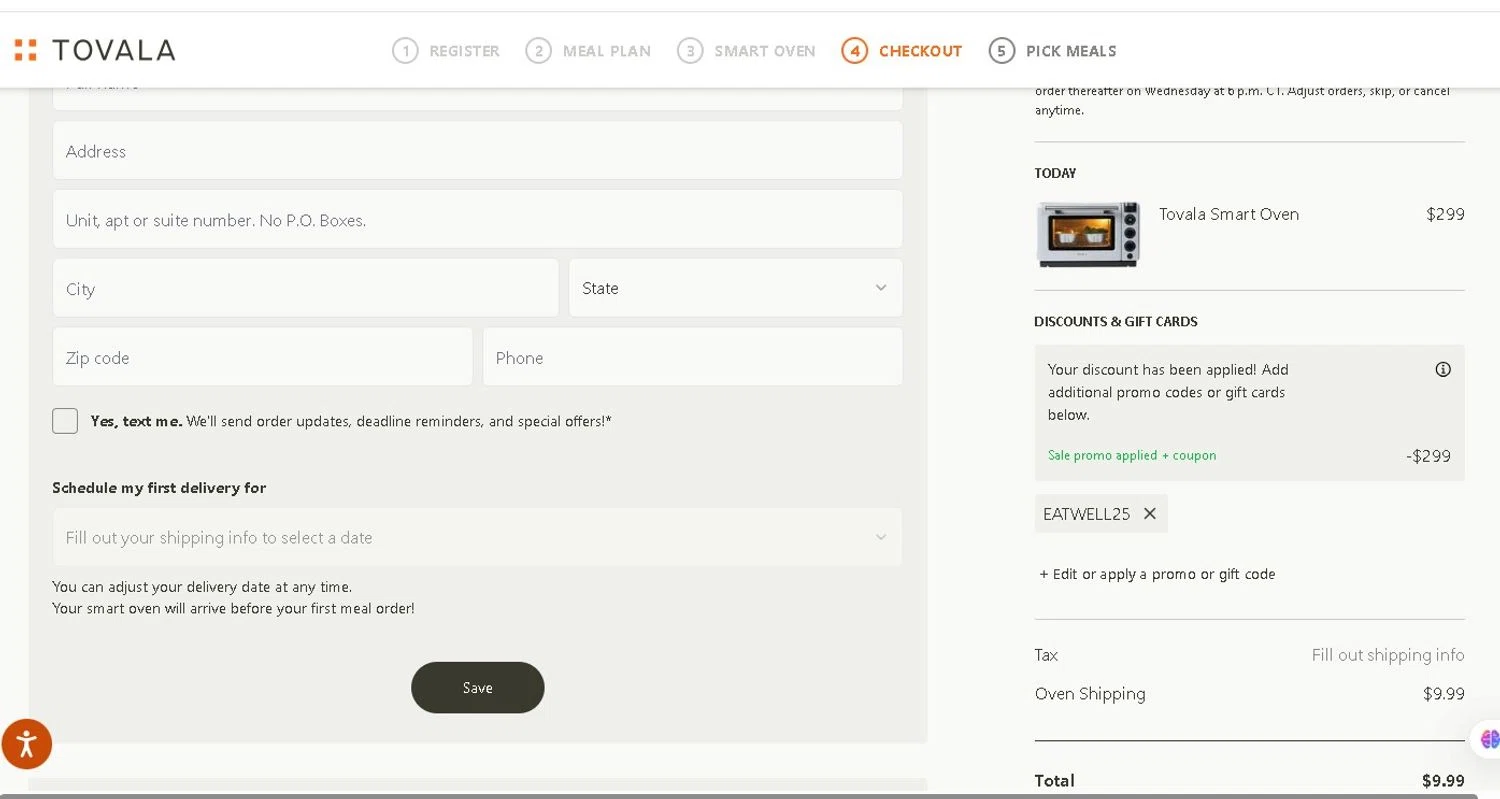Open the accessibility widget icon

click(x=26, y=744)
